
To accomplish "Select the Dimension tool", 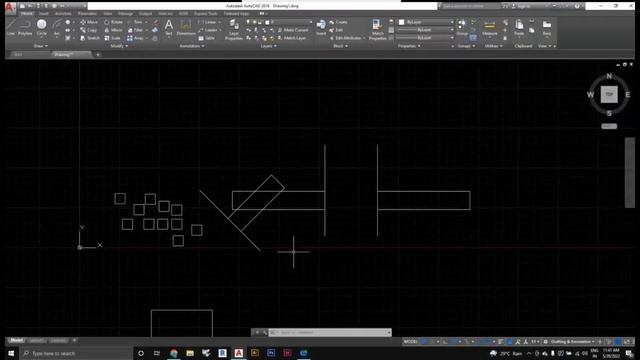I will [186, 27].
